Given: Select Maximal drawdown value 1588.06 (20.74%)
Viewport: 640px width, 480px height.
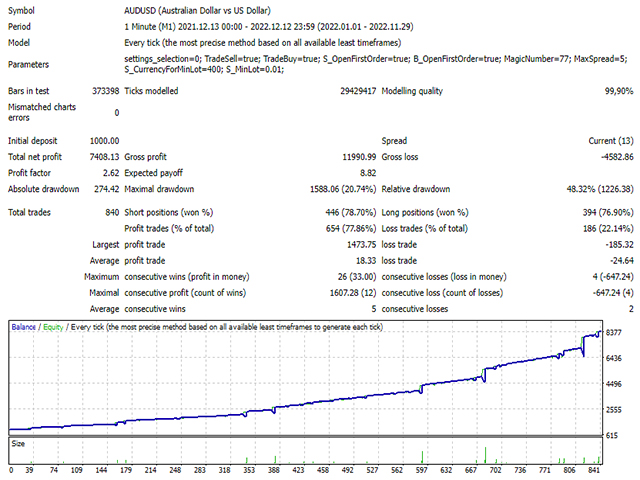Looking at the screenshot, I should tap(343, 189).
